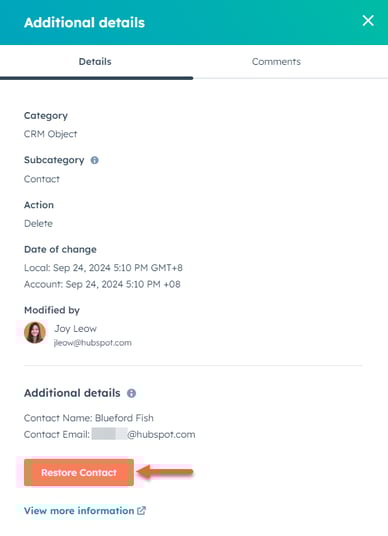Click Joy Leow's avatar photo
This screenshot has height=536, width=388.
(35, 333)
